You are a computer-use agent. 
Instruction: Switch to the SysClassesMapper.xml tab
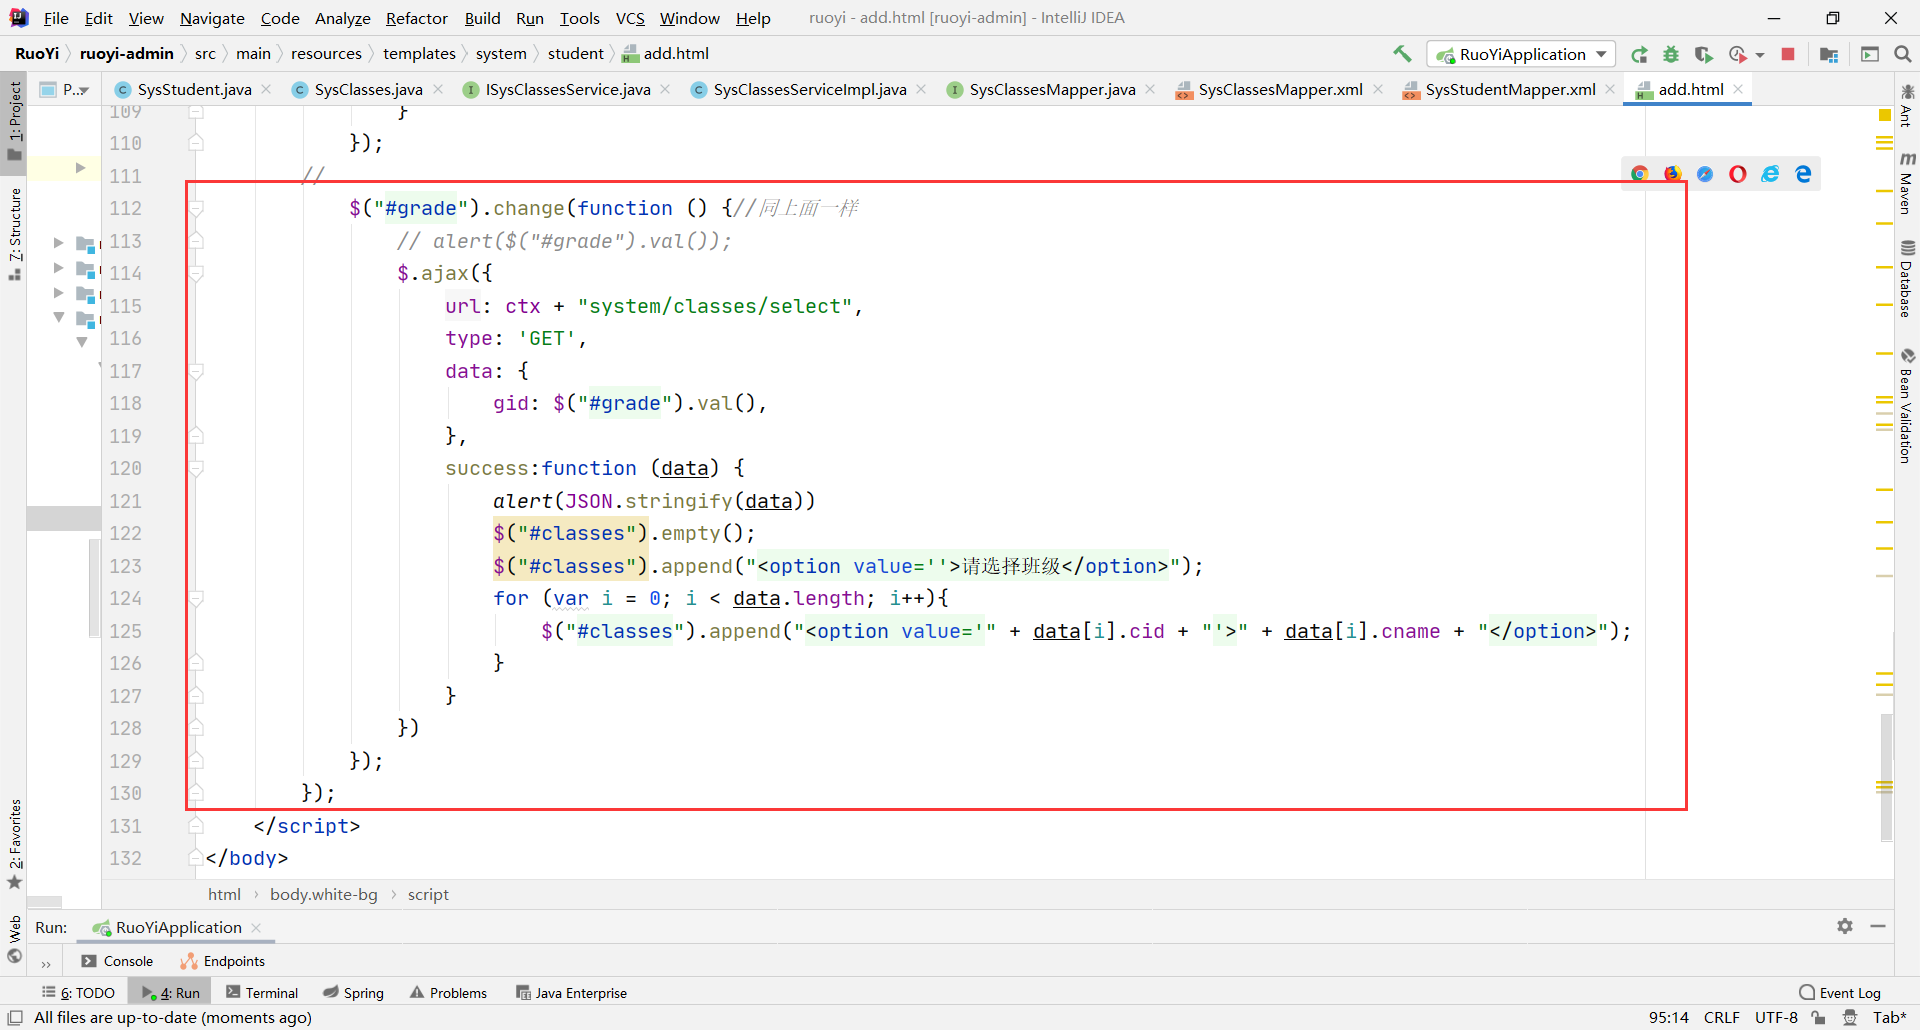coord(1279,90)
